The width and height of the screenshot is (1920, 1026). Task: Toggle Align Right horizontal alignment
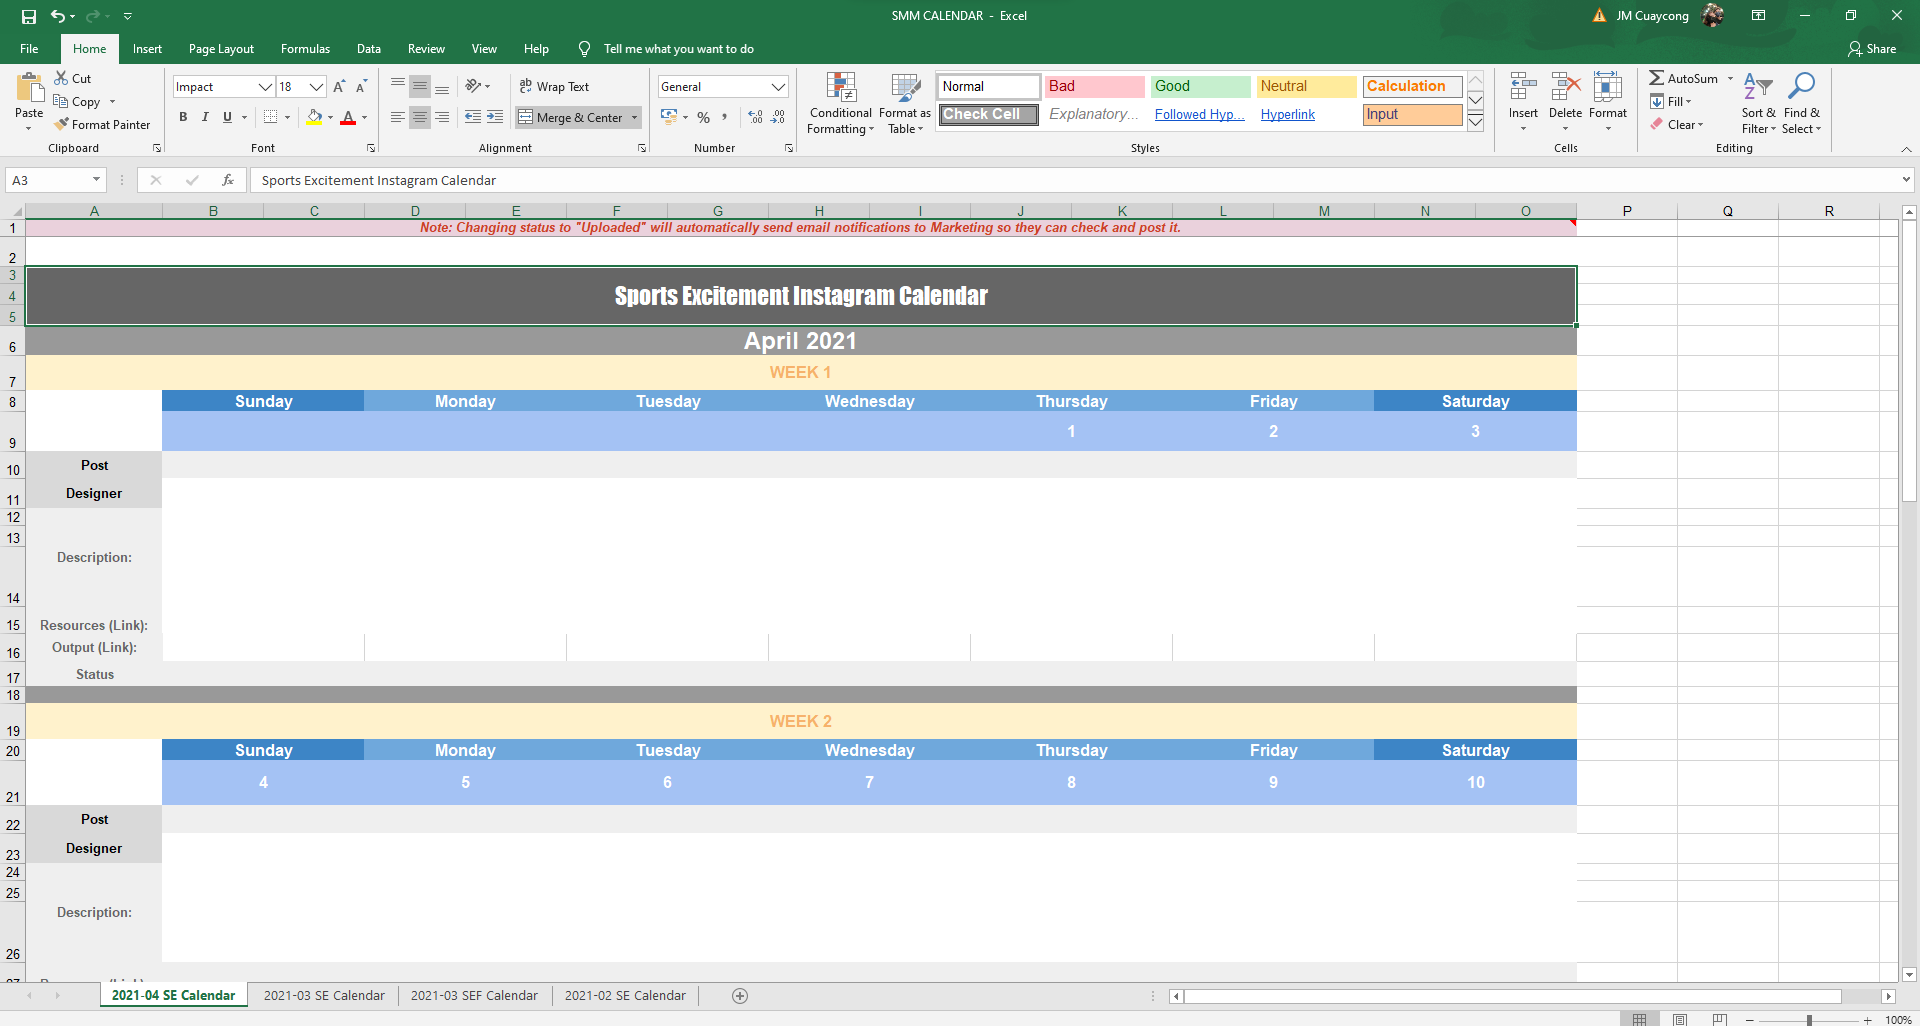(x=442, y=117)
